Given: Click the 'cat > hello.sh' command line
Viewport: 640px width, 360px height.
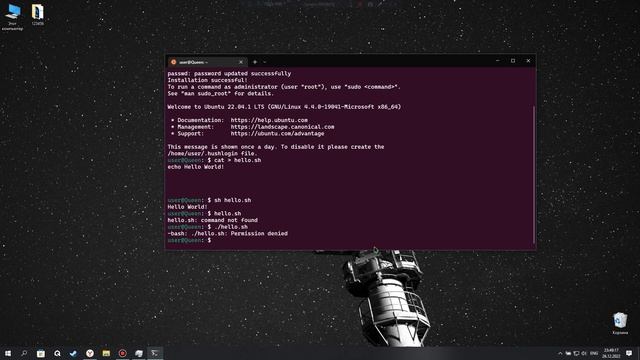Looking at the screenshot, I should [x=214, y=160].
